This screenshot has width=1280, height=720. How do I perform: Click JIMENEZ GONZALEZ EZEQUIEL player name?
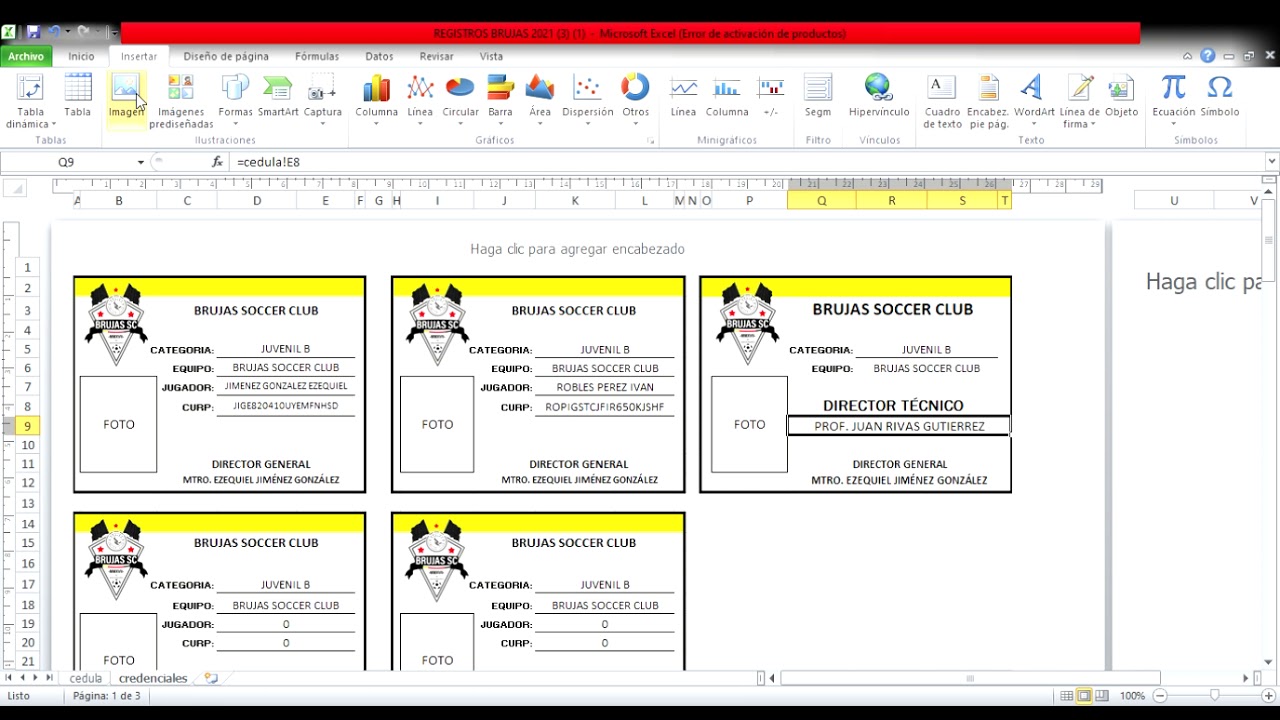point(286,386)
